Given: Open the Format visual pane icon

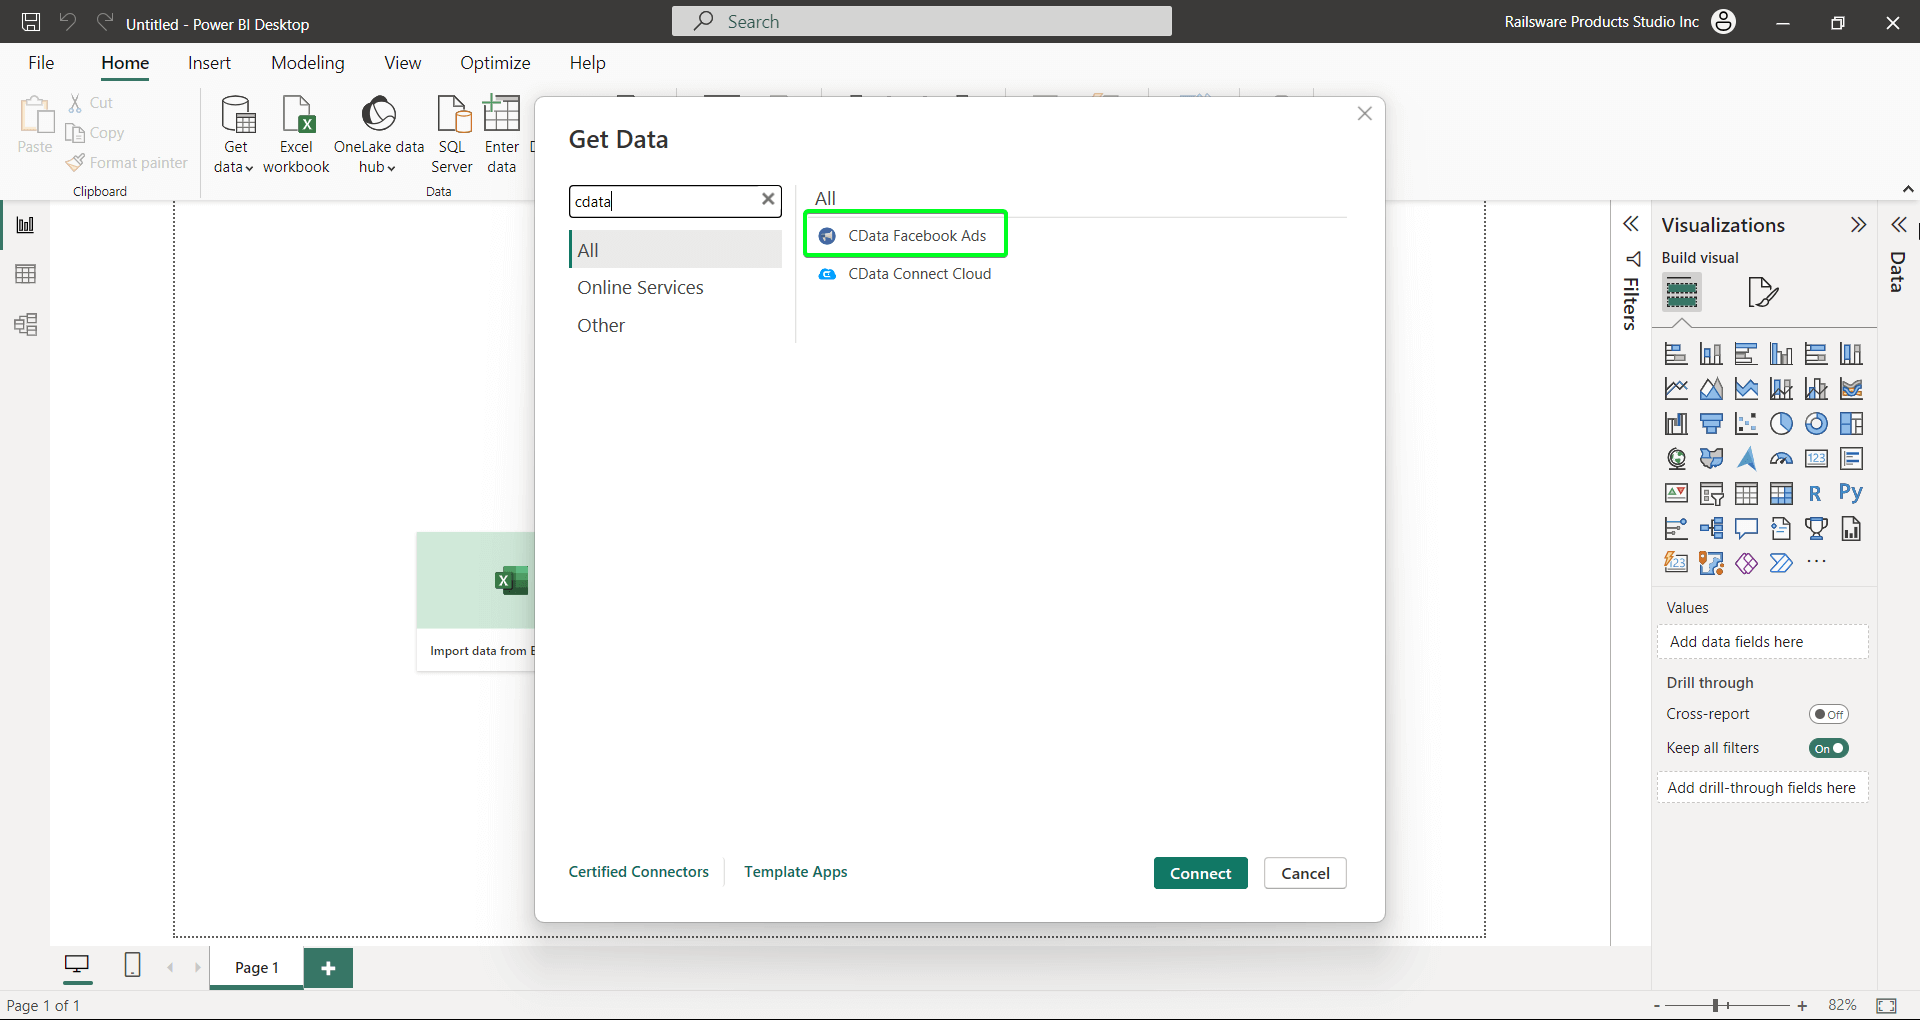Looking at the screenshot, I should point(1762,292).
